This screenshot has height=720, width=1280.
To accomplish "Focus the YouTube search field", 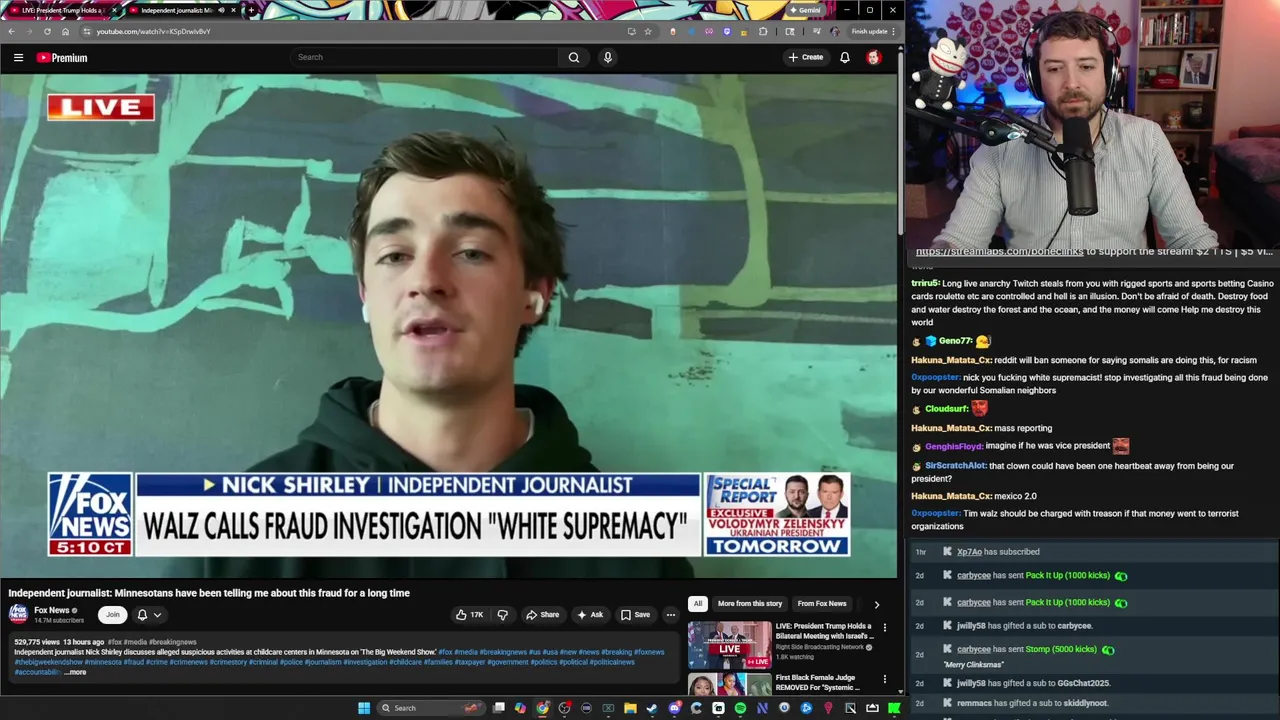I will (425, 57).
